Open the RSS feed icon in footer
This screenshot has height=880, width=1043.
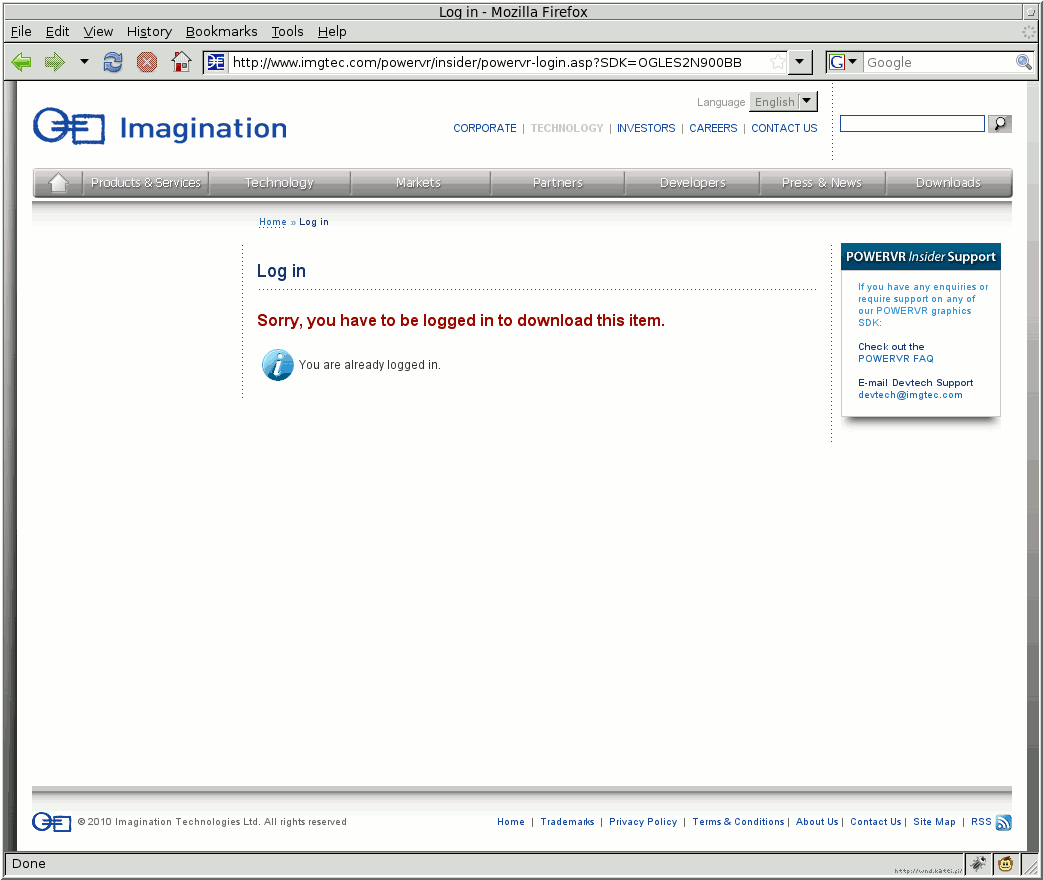1003,823
